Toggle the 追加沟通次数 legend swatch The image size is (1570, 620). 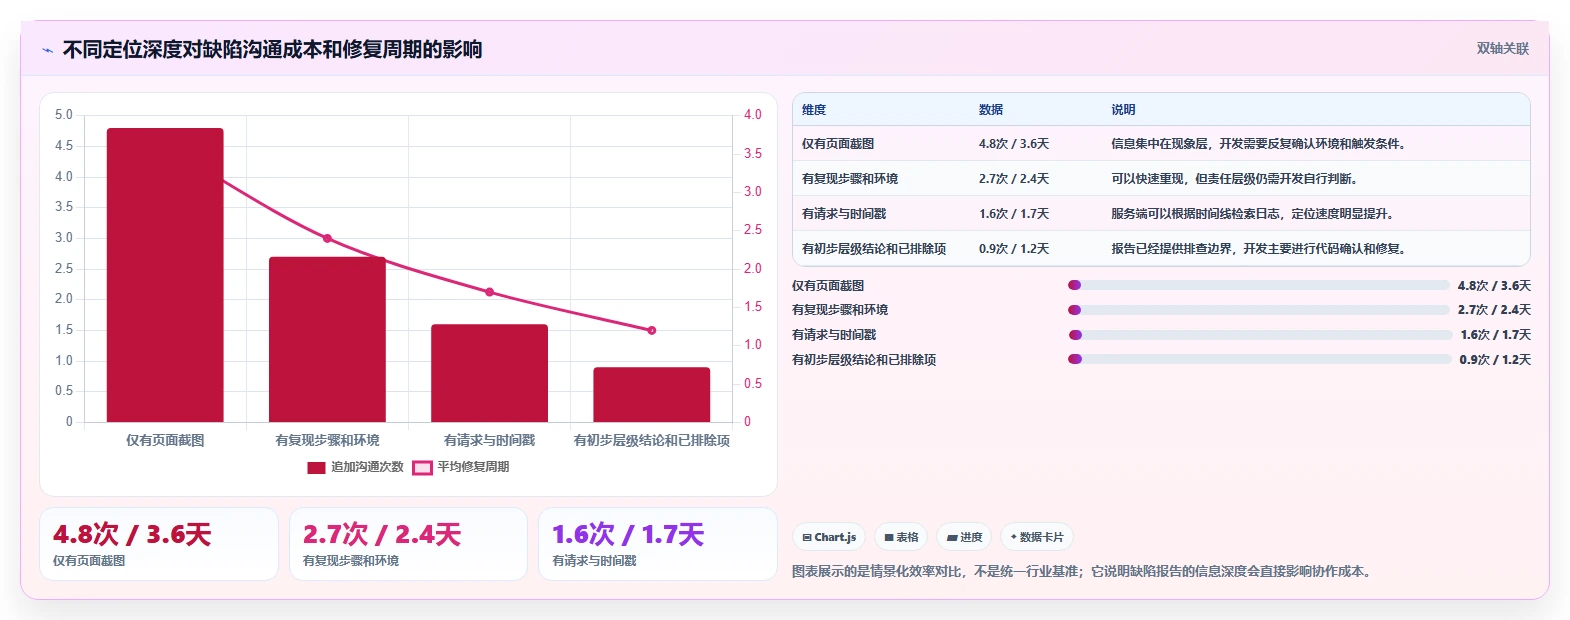[x=316, y=467]
